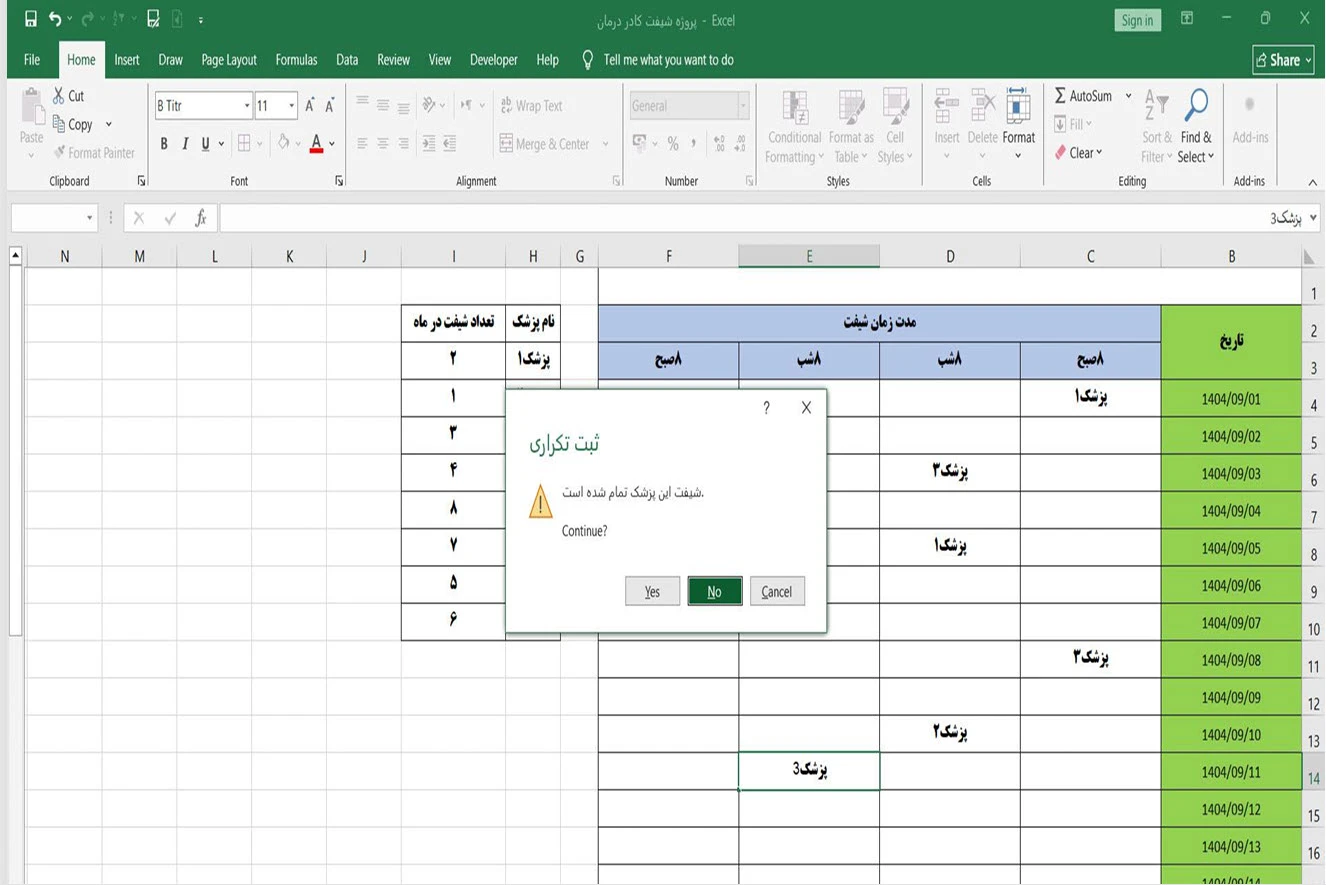Toggle Bold formatting button
This screenshot has height=885, width=1326.
[x=164, y=144]
